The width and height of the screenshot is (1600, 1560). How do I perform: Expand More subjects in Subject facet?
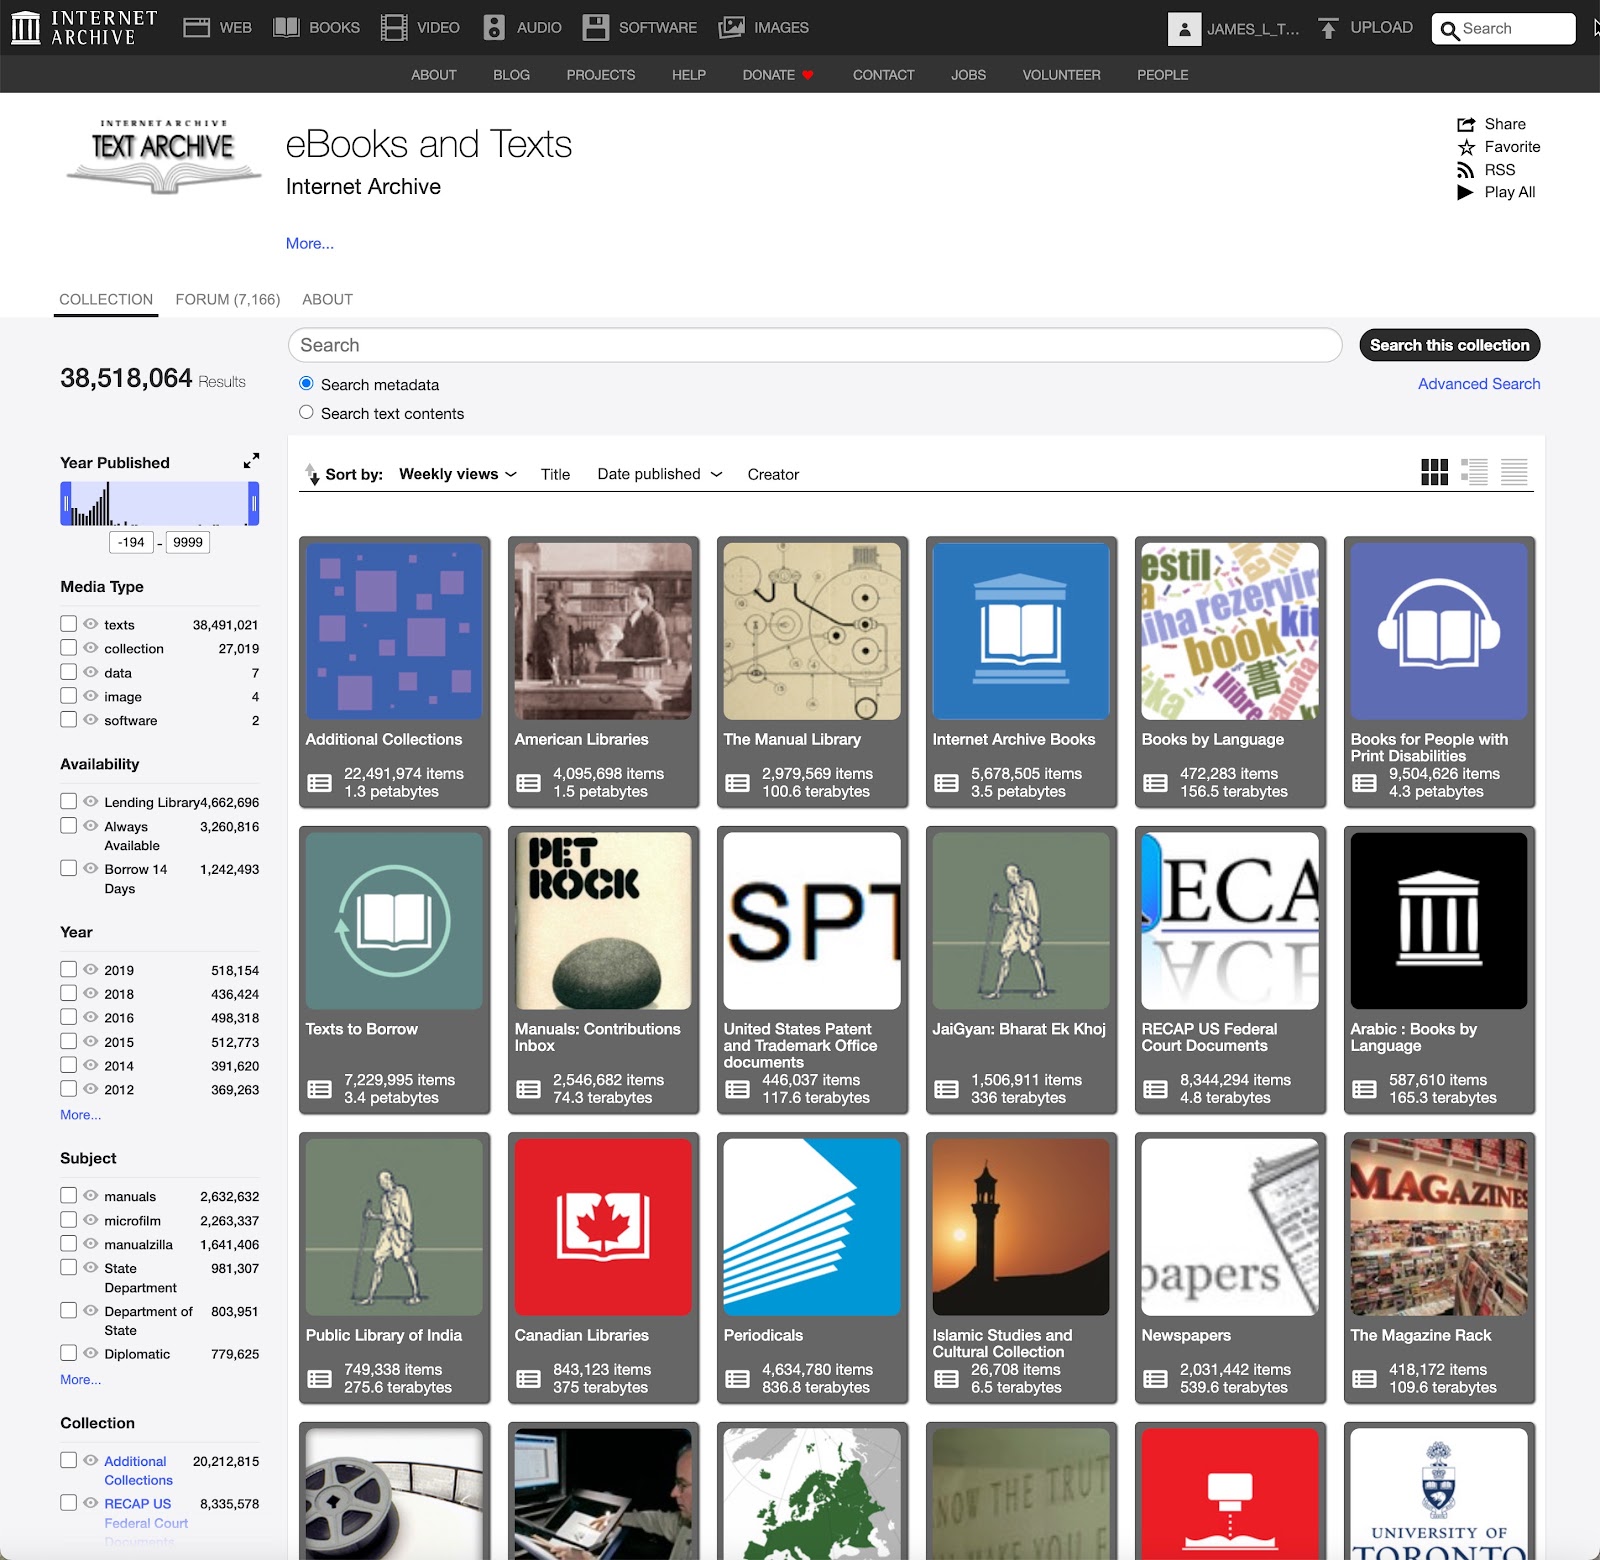tap(80, 1380)
